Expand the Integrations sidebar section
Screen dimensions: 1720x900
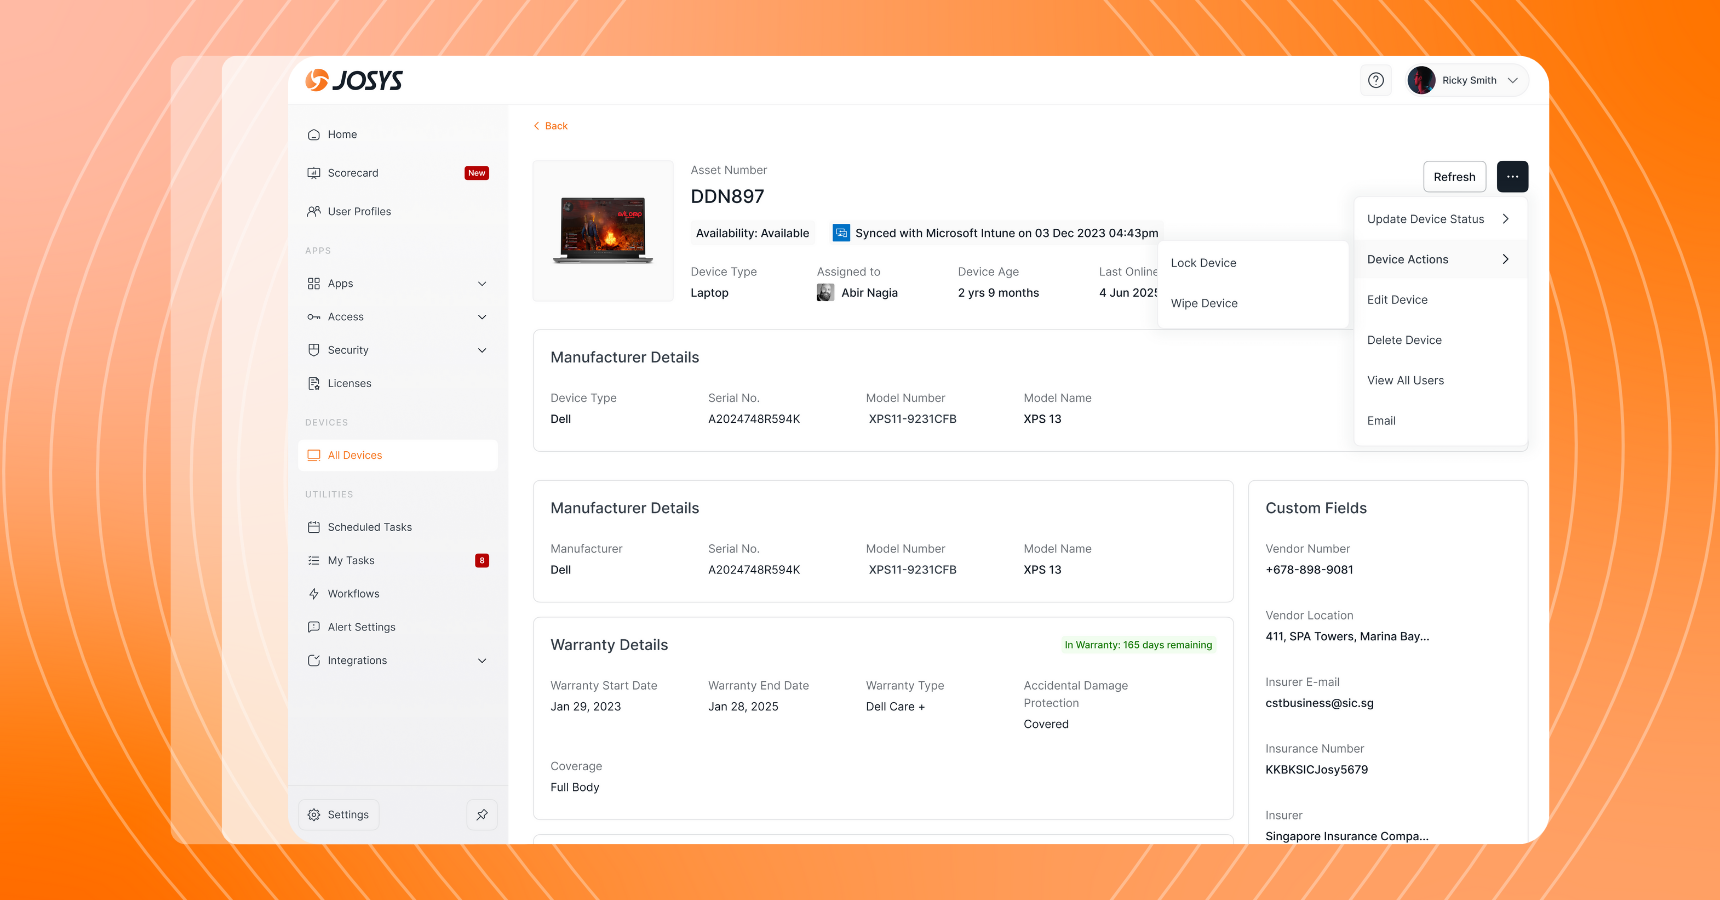482,661
